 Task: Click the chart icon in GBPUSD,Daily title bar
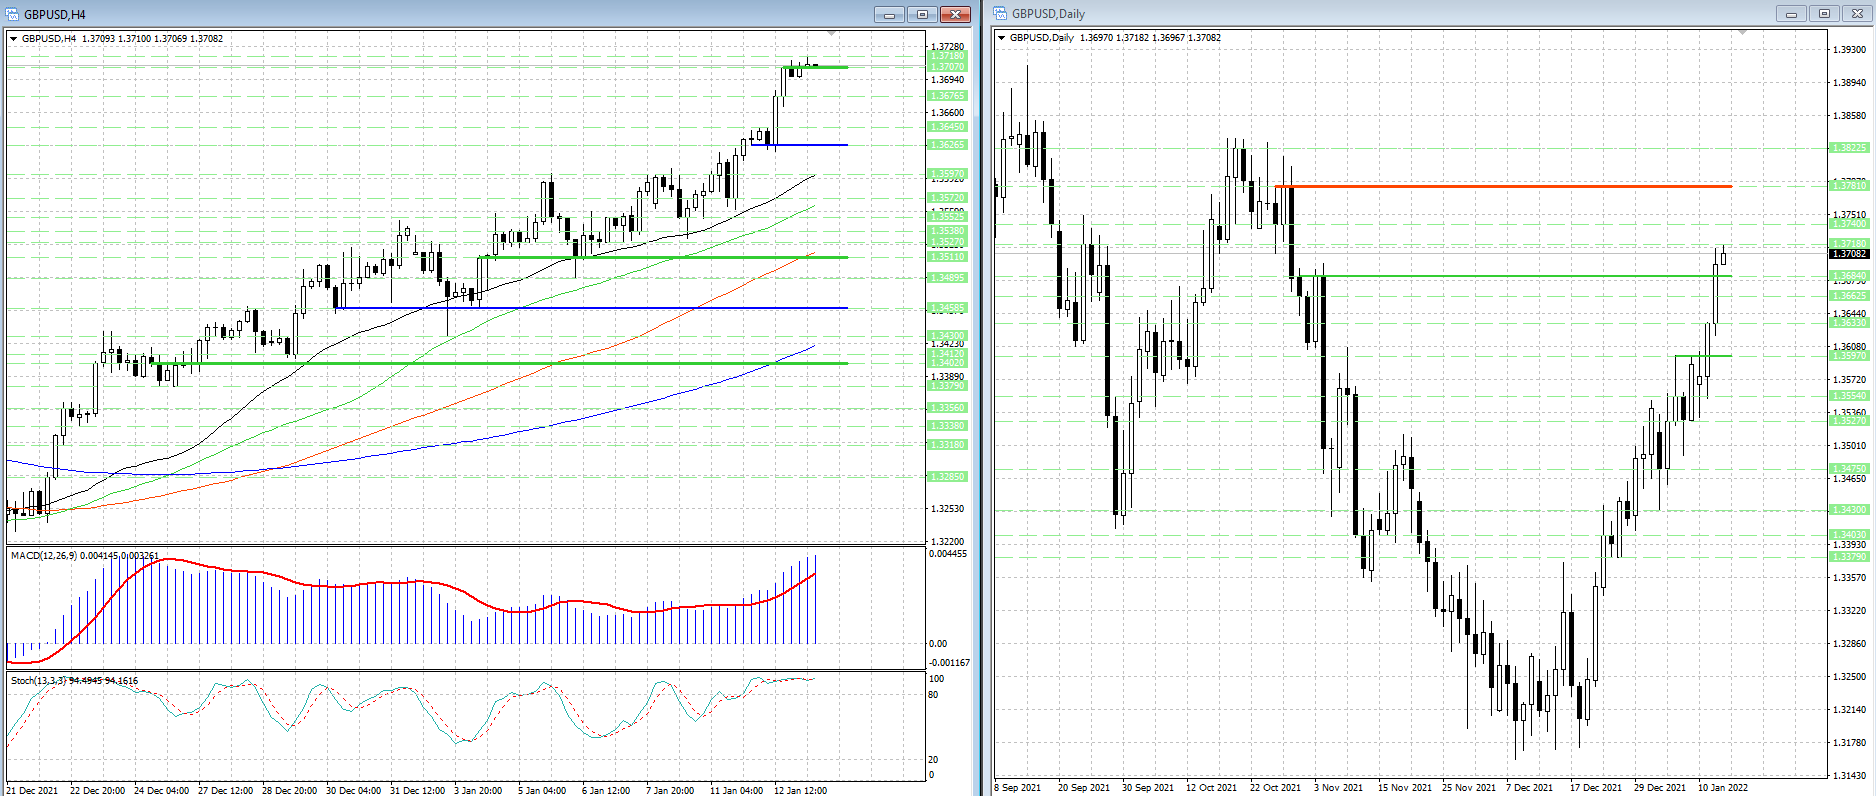1000,13
